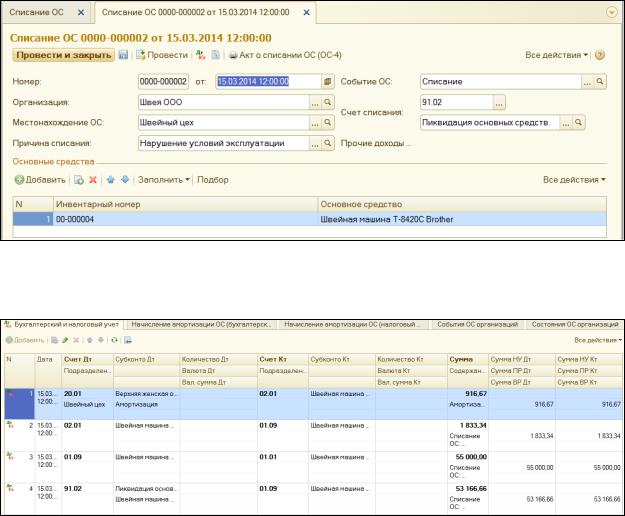Image resolution: width=625 pixels, height=516 pixels.
Task: Open the help question mark icon
Action: click(x=599, y=55)
